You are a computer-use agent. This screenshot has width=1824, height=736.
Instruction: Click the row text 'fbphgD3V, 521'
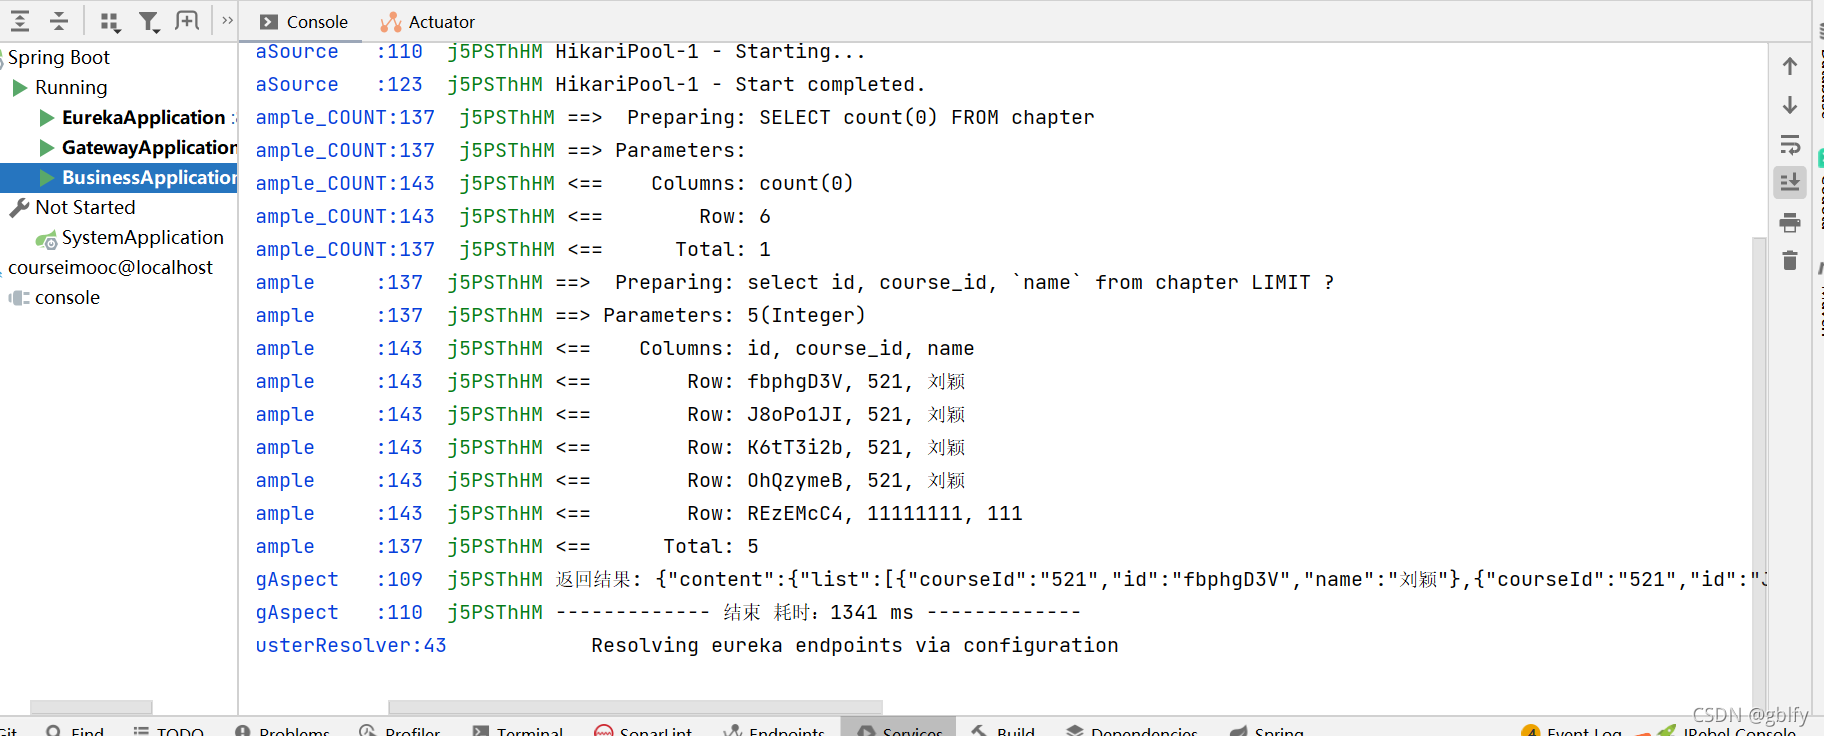click(x=825, y=381)
